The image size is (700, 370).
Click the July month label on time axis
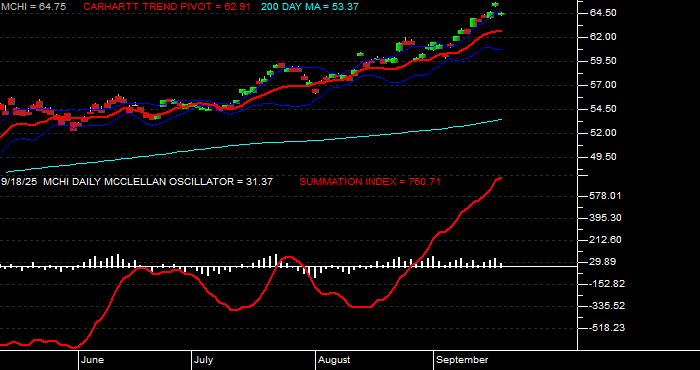point(204,360)
